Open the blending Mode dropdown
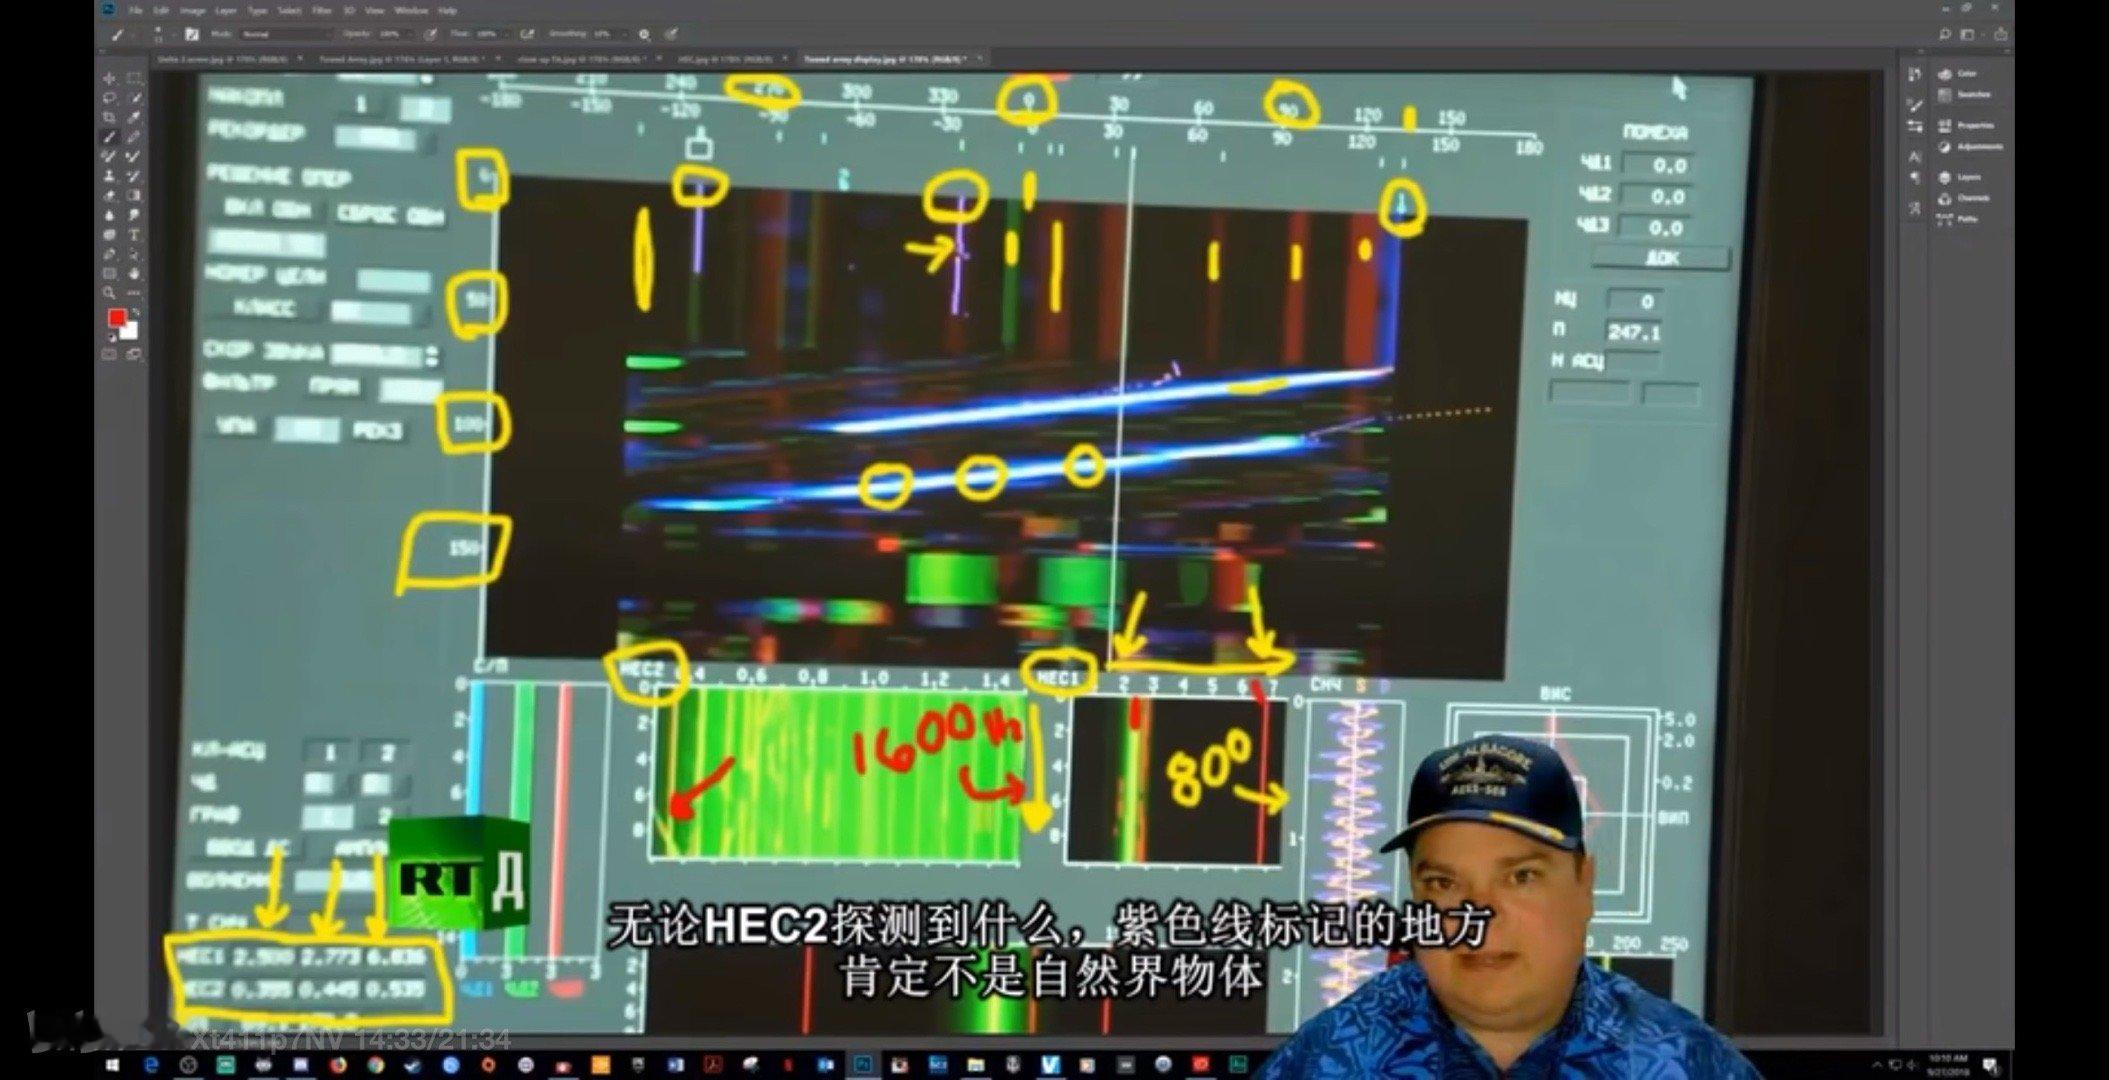The height and width of the screenshot is (1080, 2109). 285,34
